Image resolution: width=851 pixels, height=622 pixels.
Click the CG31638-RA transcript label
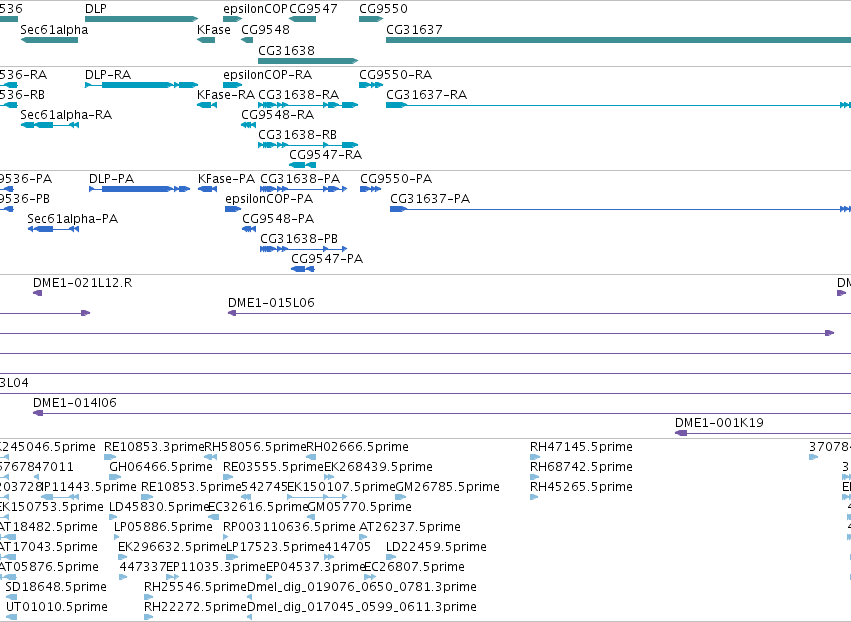(x=299, y=95)
